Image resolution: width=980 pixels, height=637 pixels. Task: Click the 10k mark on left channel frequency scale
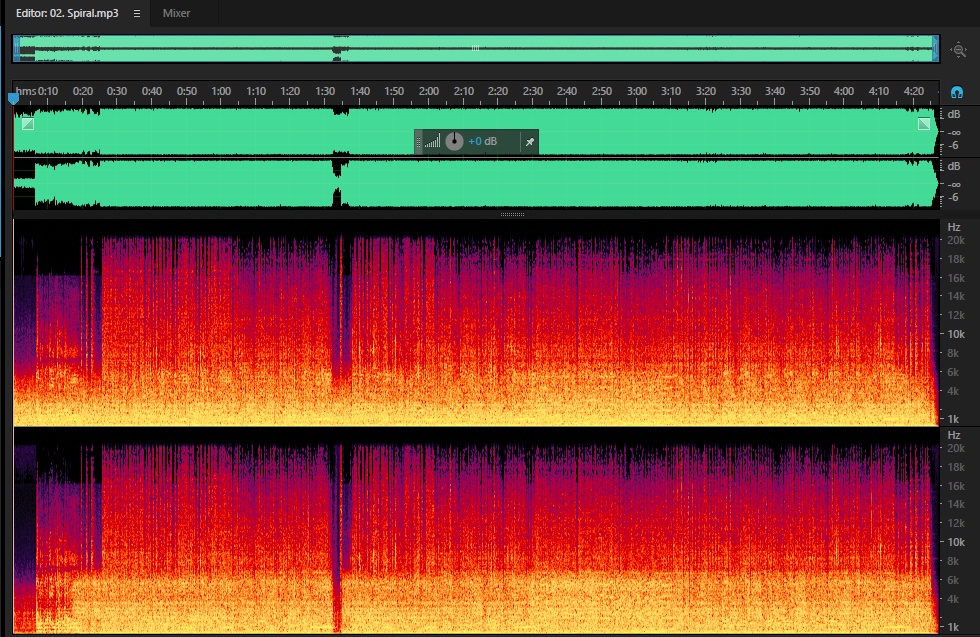click(956, 334)
